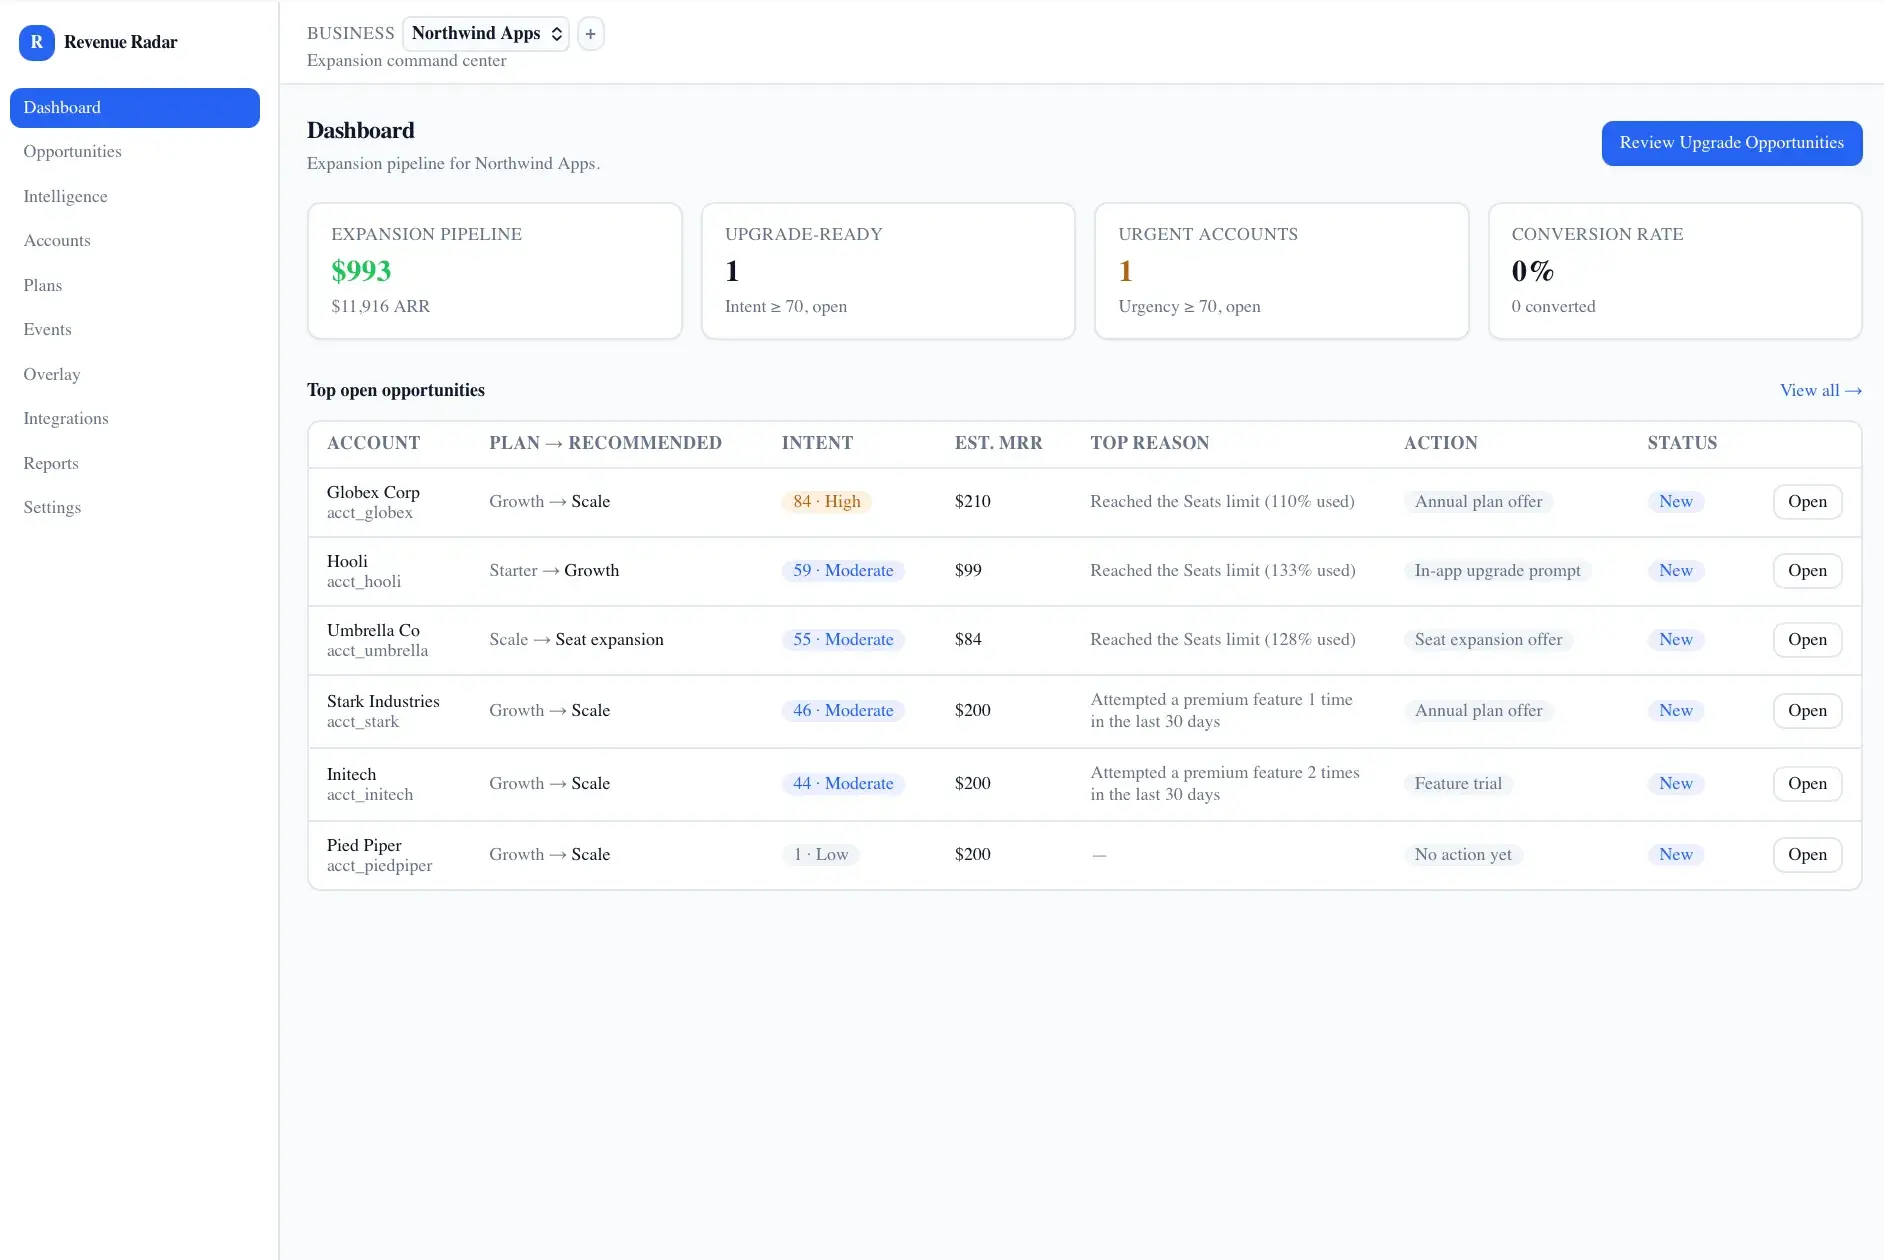
Task: Click the Conversion Rate stat card
Action: tap(1675, 271)
